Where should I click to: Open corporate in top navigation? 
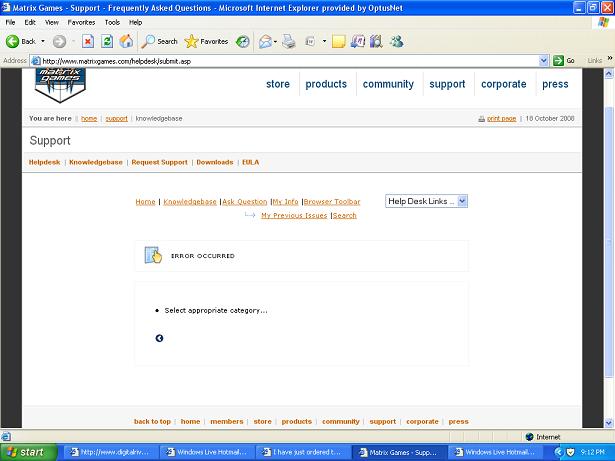[504, 84]
